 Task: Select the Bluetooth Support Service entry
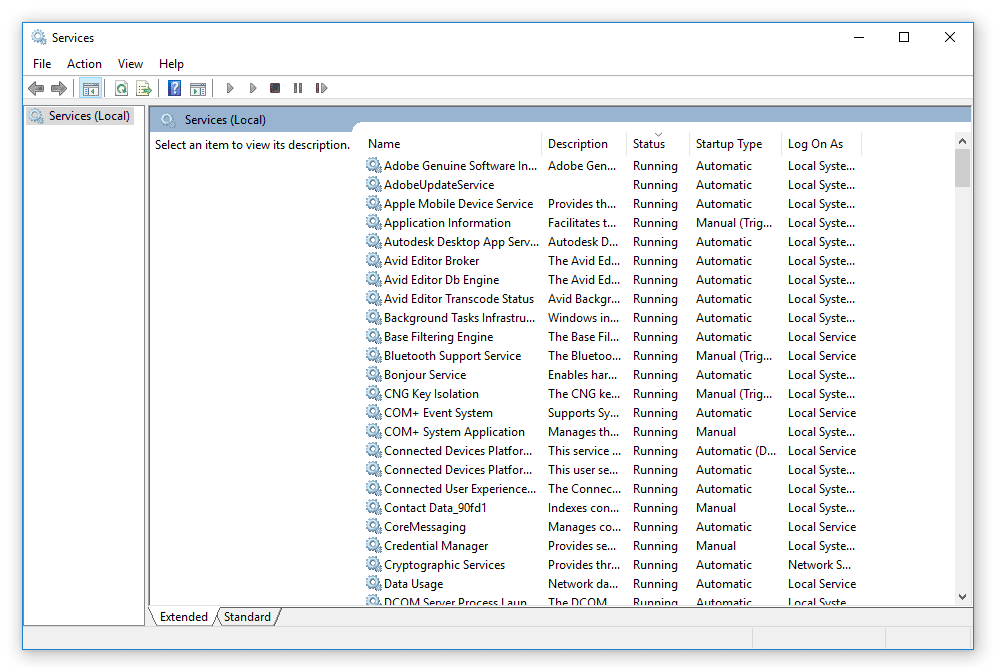coord(450,355)
